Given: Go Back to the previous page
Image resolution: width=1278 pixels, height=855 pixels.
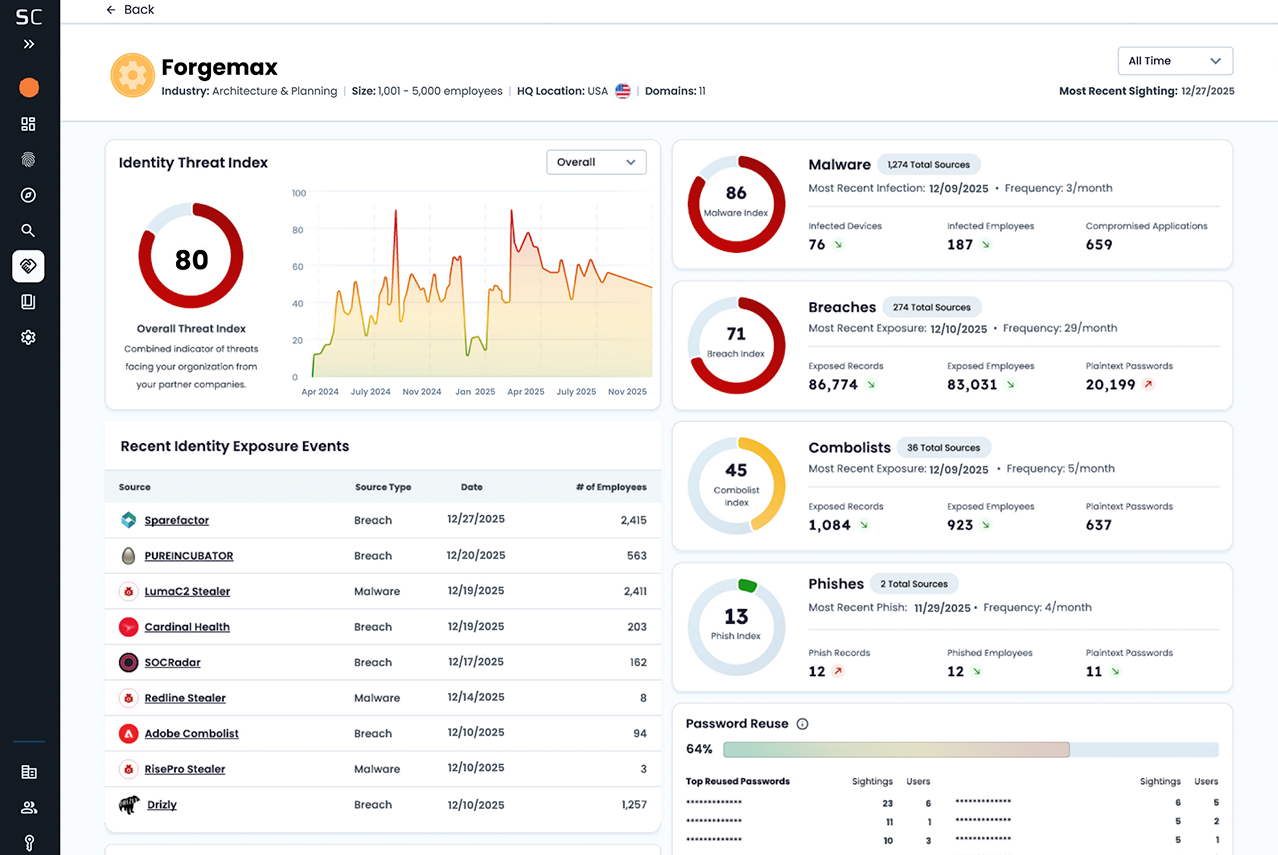Looking at the screenshot, I should coord(129,10).
